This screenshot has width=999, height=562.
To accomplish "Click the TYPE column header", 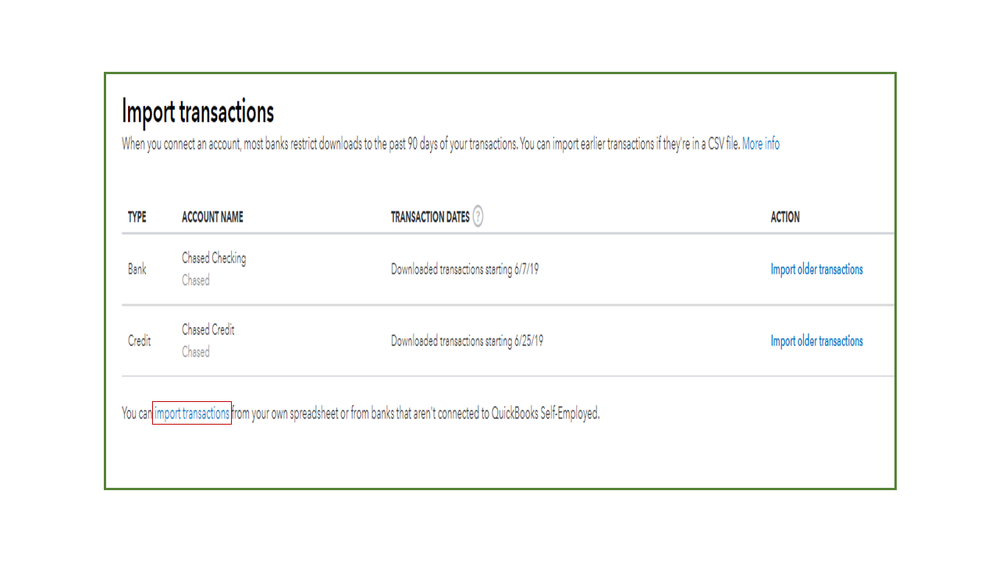I will pyautogui.click(x=137, y=217).
